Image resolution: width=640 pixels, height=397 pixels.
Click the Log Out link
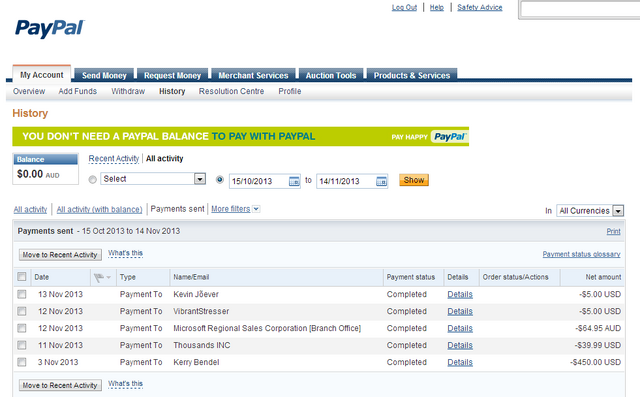[x=404, y=7]
